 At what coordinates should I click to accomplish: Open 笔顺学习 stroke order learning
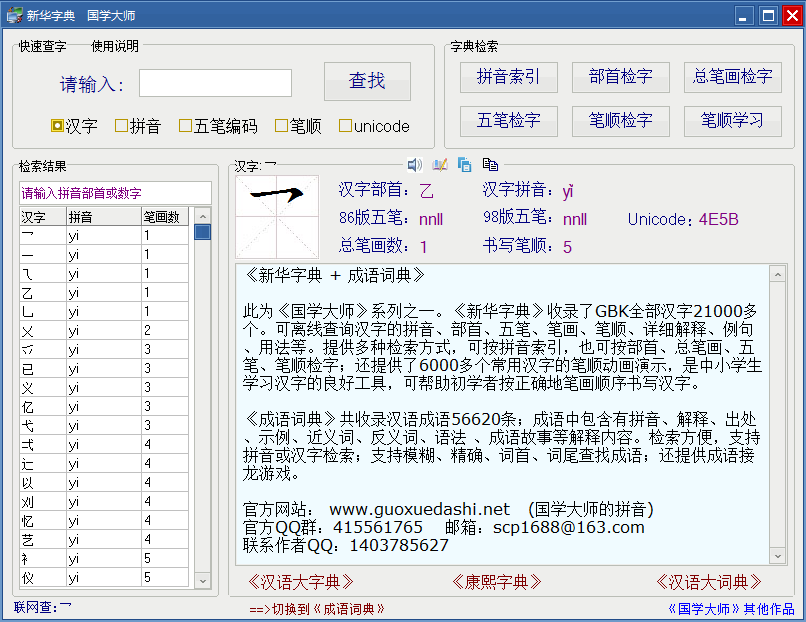[733, 121]
